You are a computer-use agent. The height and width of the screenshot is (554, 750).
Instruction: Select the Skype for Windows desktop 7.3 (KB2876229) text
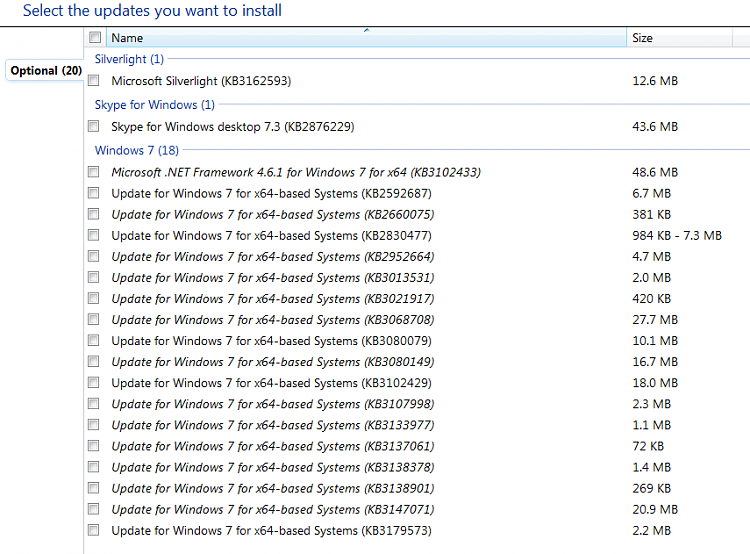tap(232, 127)
